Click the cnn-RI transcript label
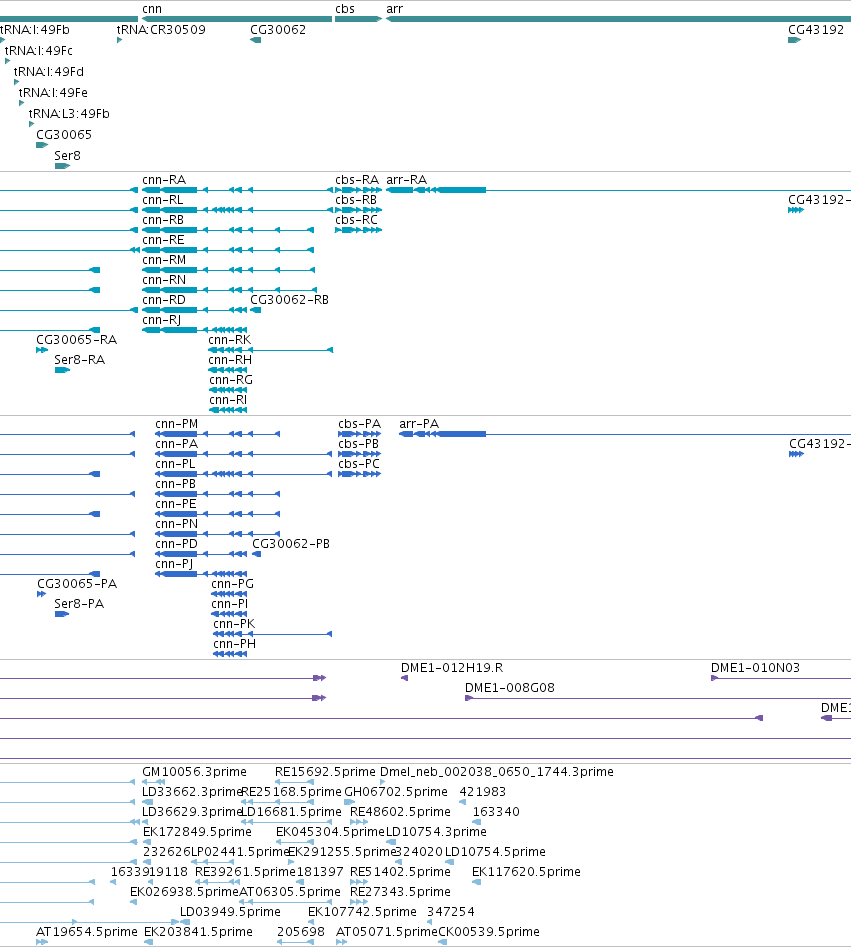Image resolution: width=851 pixels, height=947 pixels. [228, 400]
